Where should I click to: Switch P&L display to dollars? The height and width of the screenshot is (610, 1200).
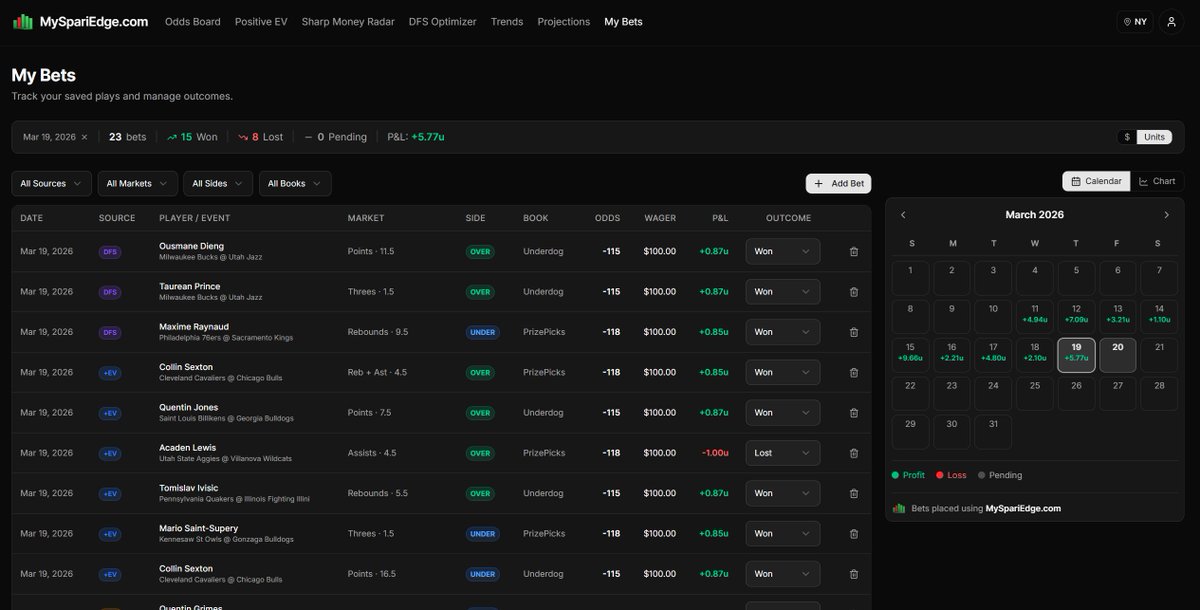[1127, 137]
